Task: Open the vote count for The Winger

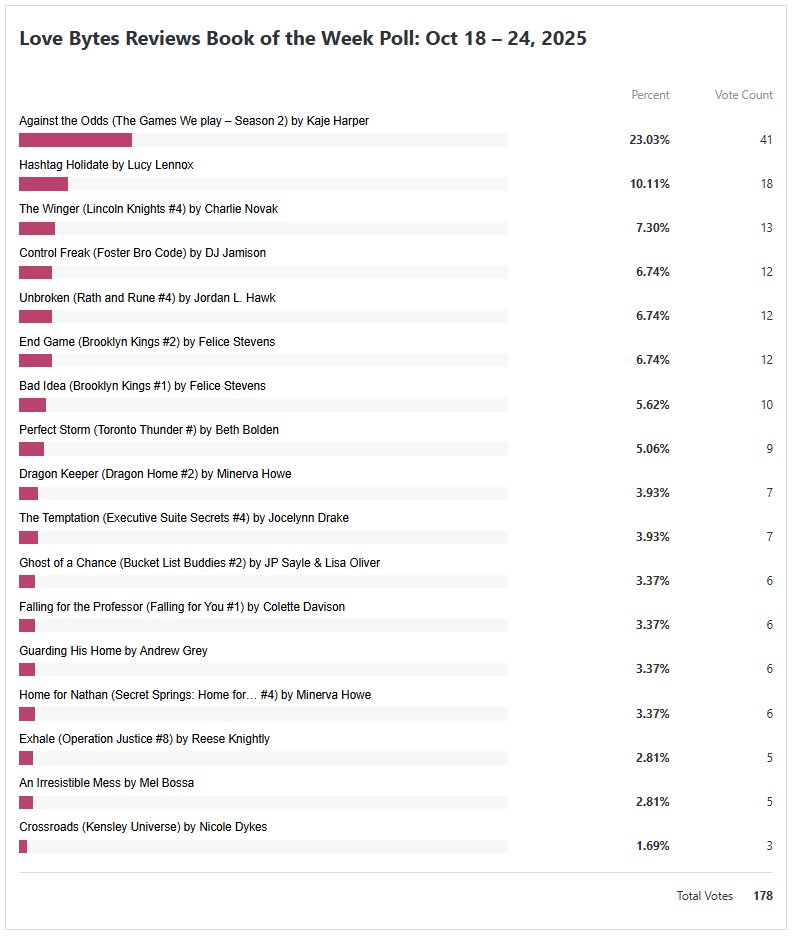Action: 766,228
